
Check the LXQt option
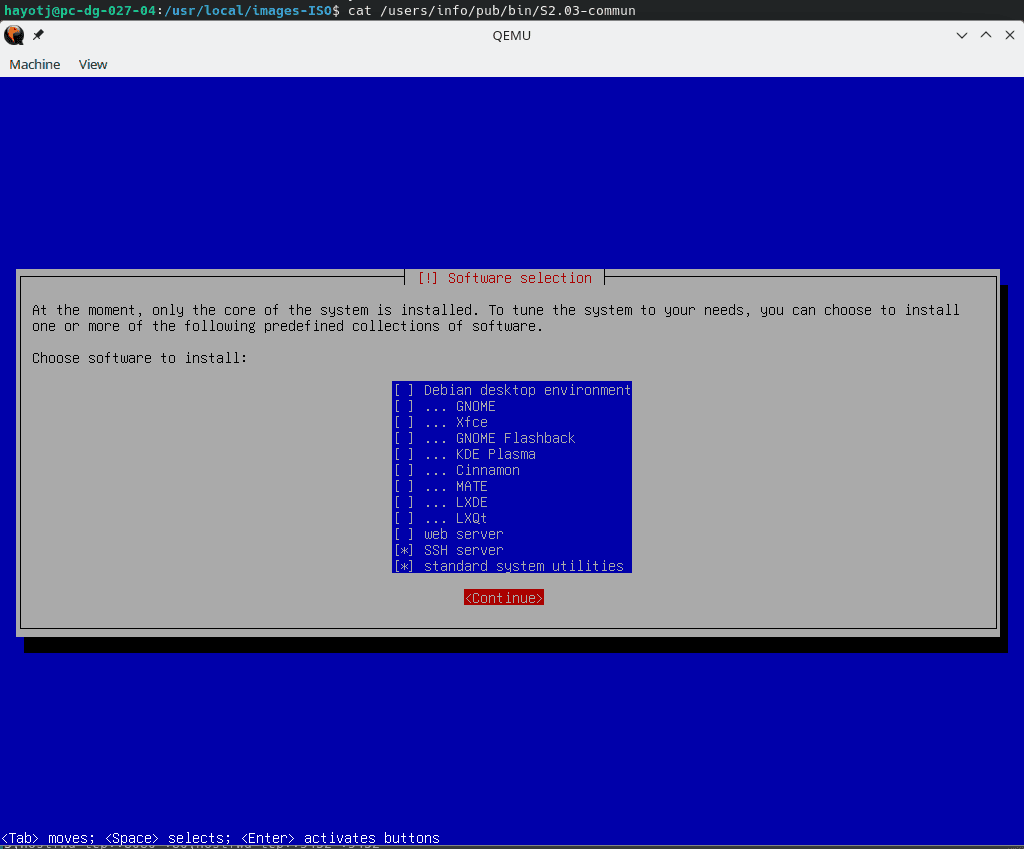tap(404, 518)
